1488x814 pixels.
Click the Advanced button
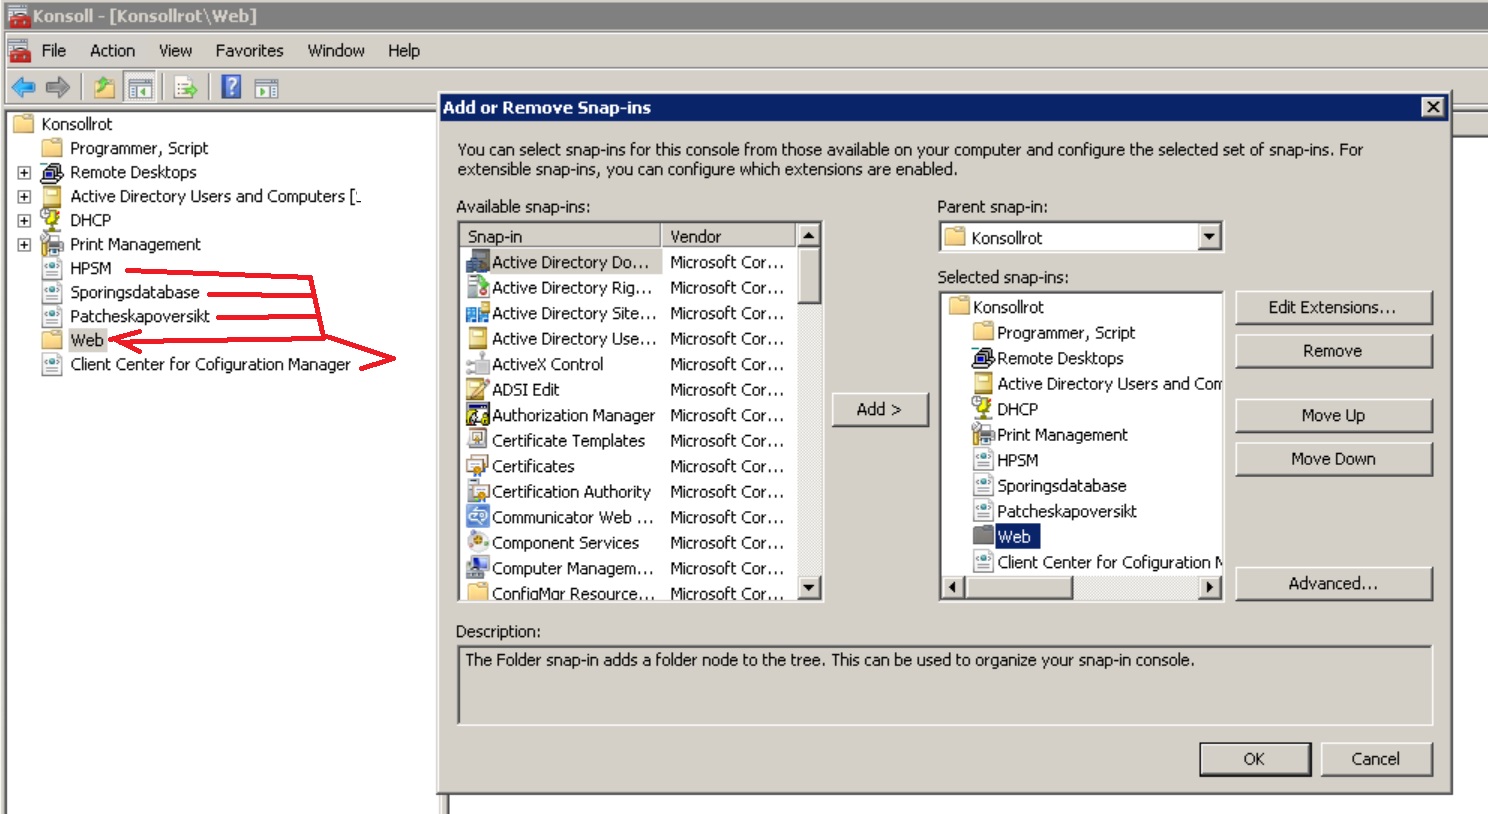(x=1333, y=583)
